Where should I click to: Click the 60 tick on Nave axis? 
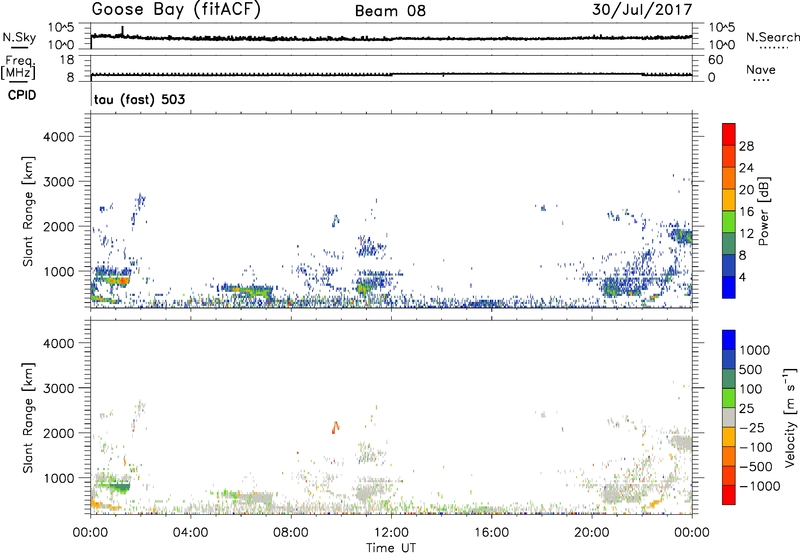pos(715,60)
